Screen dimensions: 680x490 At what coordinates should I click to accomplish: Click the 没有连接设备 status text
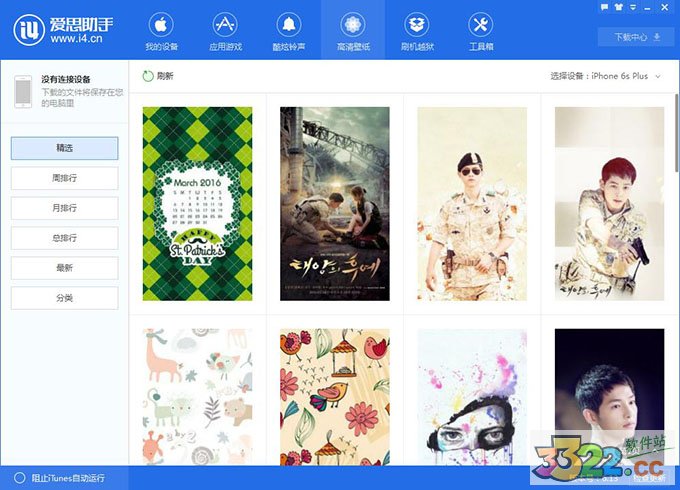(66, 79)
